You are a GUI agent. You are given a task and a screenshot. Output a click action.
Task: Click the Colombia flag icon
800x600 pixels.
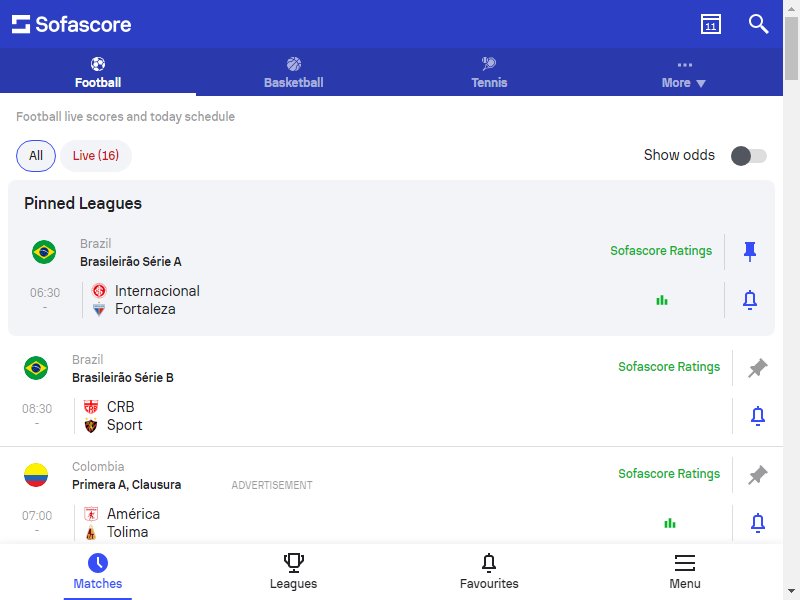[36, 475]
